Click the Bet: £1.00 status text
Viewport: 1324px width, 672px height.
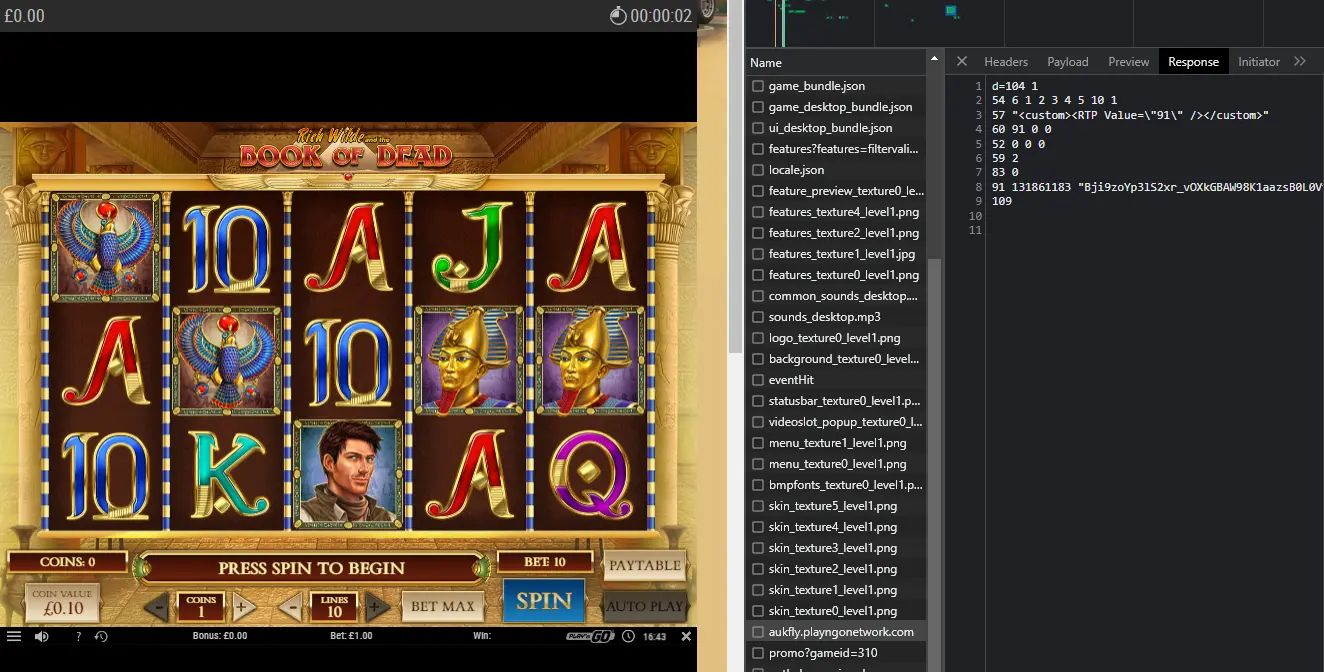point(351,636)
